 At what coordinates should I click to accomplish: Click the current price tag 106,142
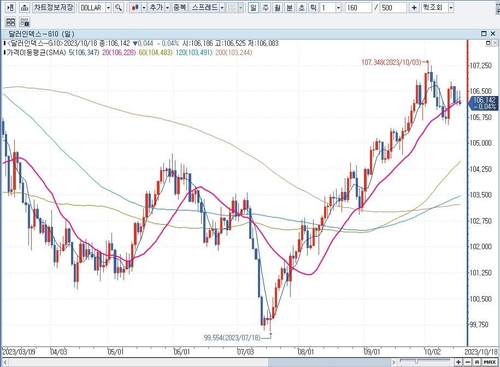click(x=484, y=103)
